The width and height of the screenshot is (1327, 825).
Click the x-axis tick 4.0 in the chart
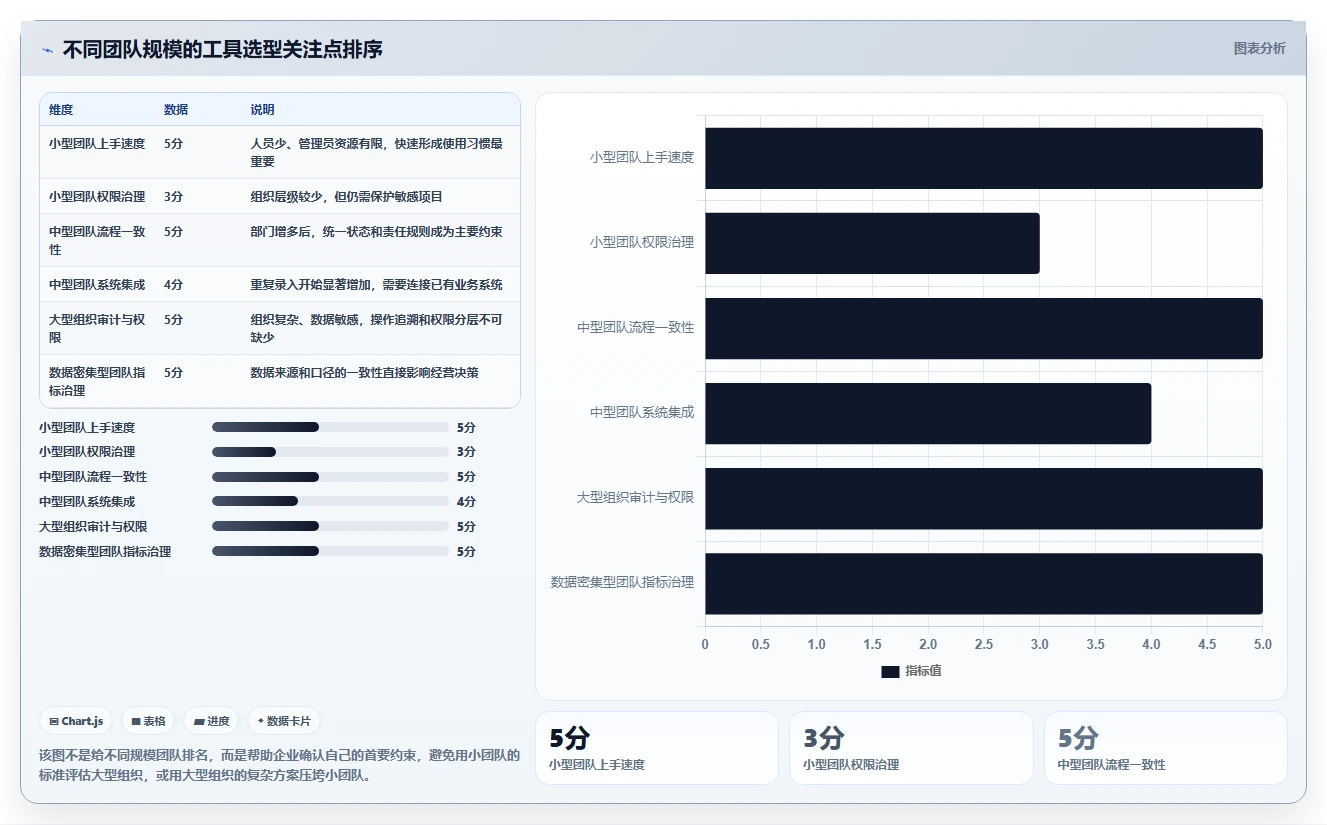click(1151, 645)
